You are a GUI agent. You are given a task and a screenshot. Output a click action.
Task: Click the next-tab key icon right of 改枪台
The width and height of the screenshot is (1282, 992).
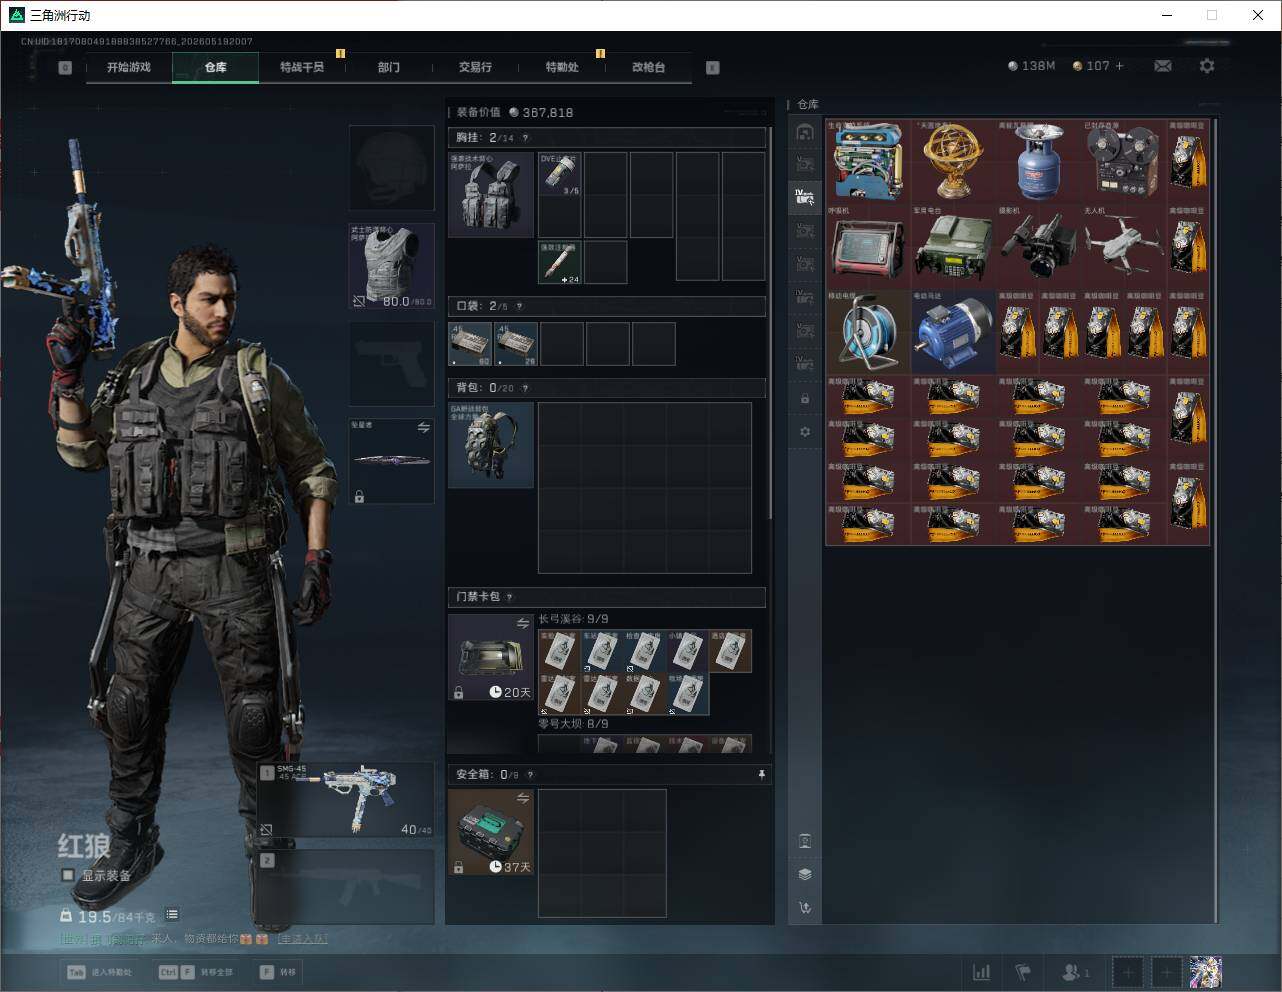[x=713, y=68]
